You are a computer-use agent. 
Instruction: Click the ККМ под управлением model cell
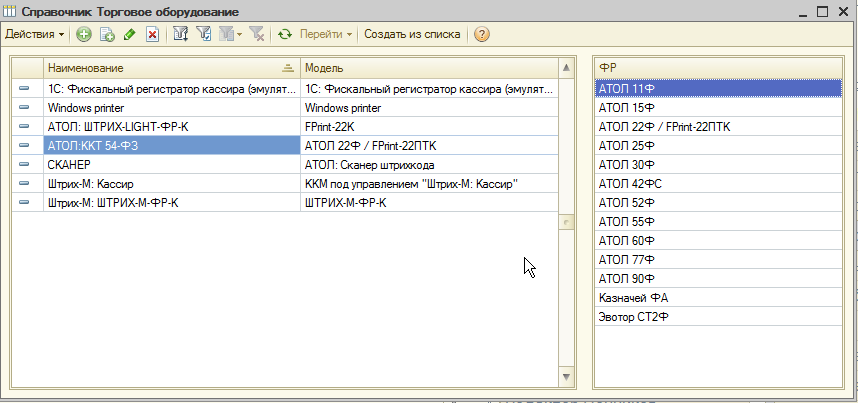(x=430, y=184)
